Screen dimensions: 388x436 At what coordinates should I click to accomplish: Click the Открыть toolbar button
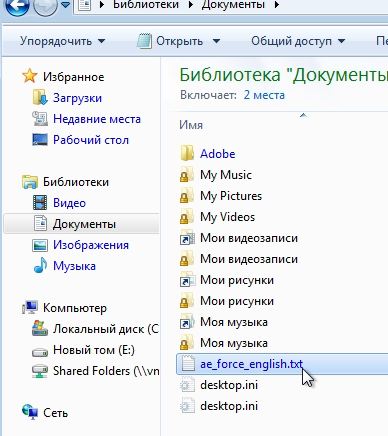coord(179,41)
